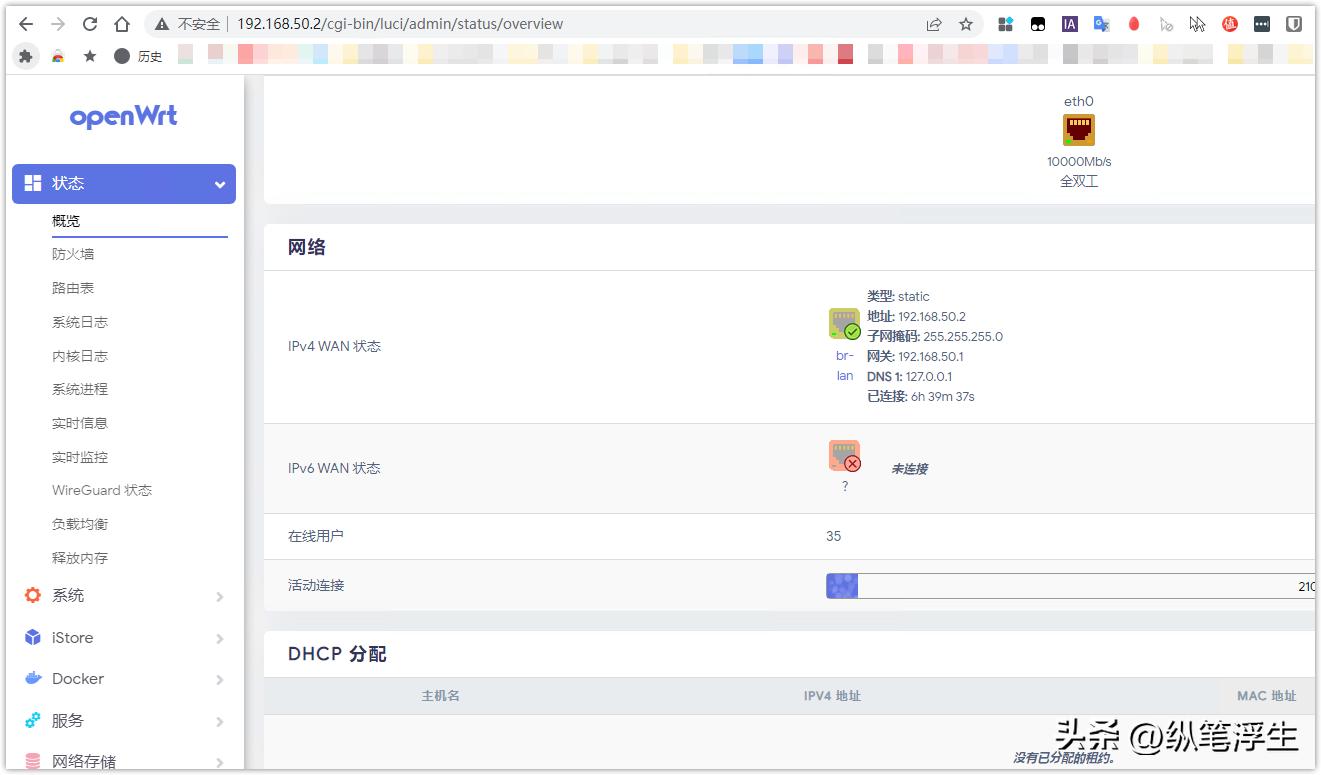Click the disconnected IPv6 WAN interface icon

(844, 455)
